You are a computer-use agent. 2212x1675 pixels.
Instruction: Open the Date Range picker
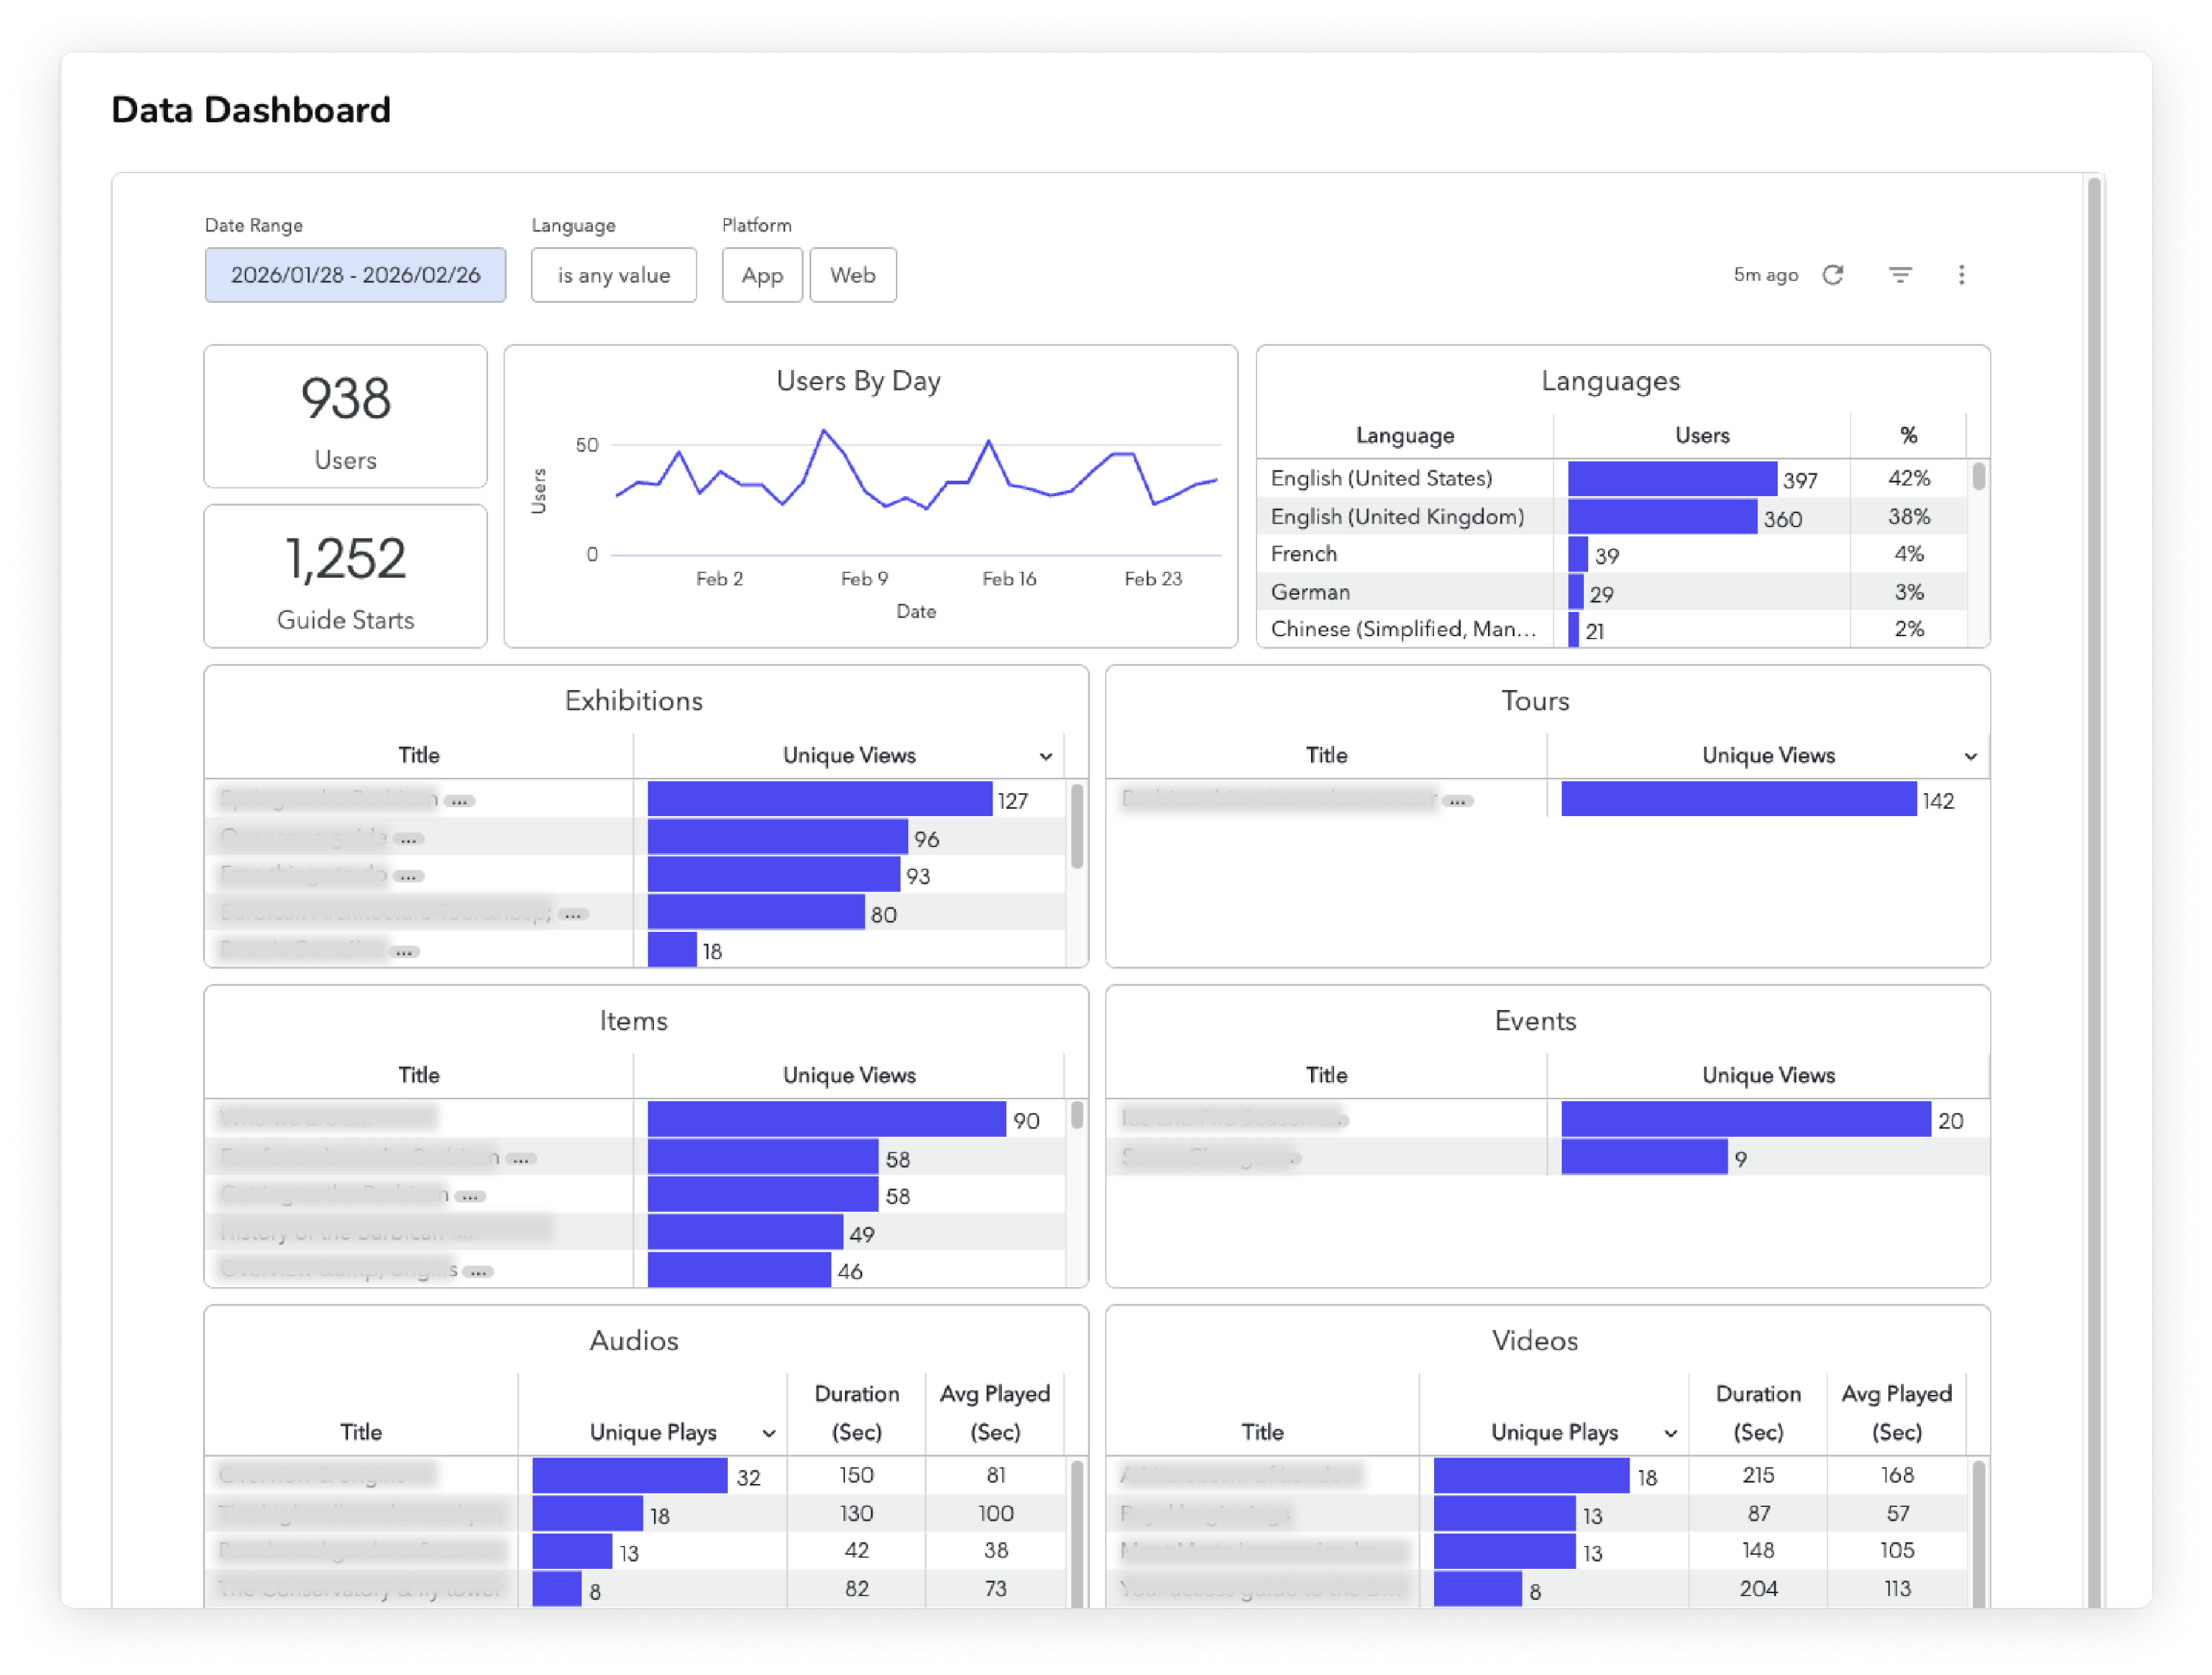point(355,275)
